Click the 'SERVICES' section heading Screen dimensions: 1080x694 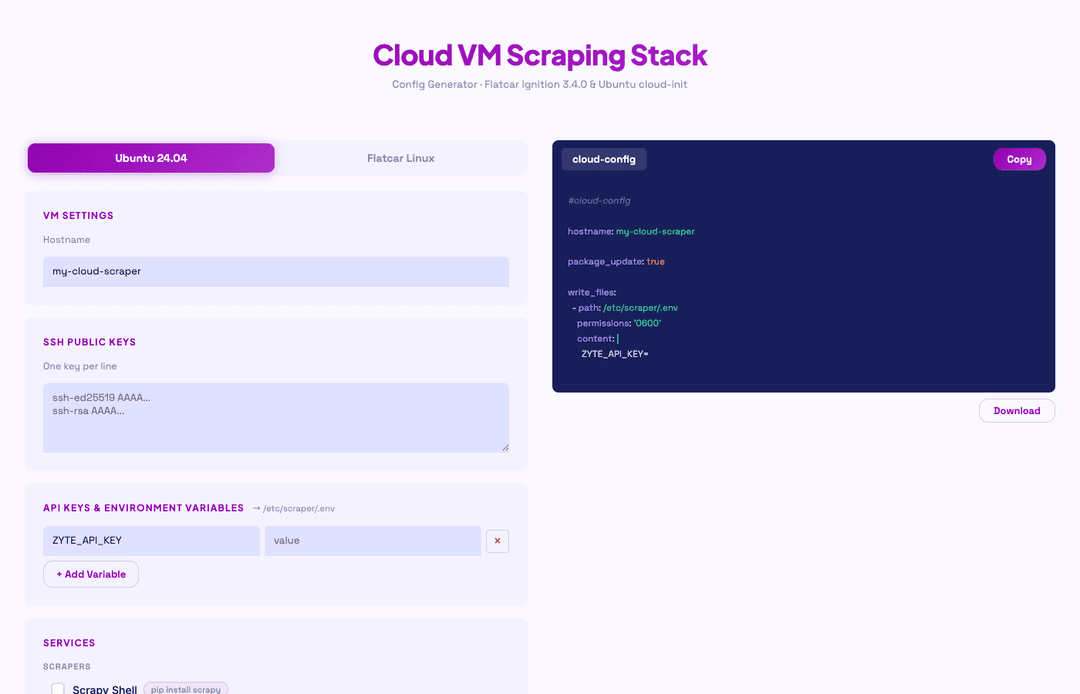(69, 643)
